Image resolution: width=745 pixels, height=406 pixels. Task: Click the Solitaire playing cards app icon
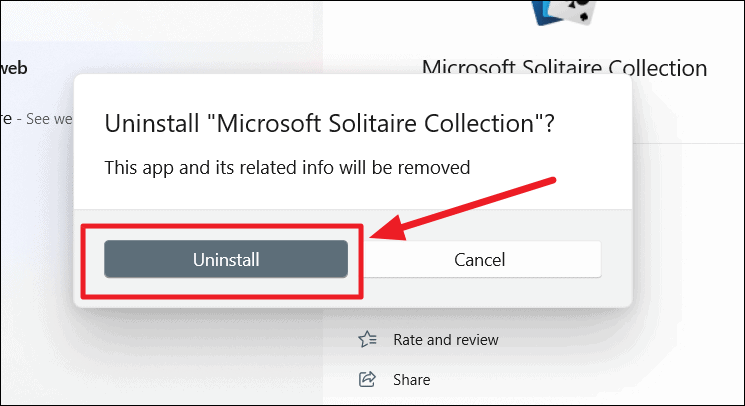pyautogui.click(x=561, y=12)
